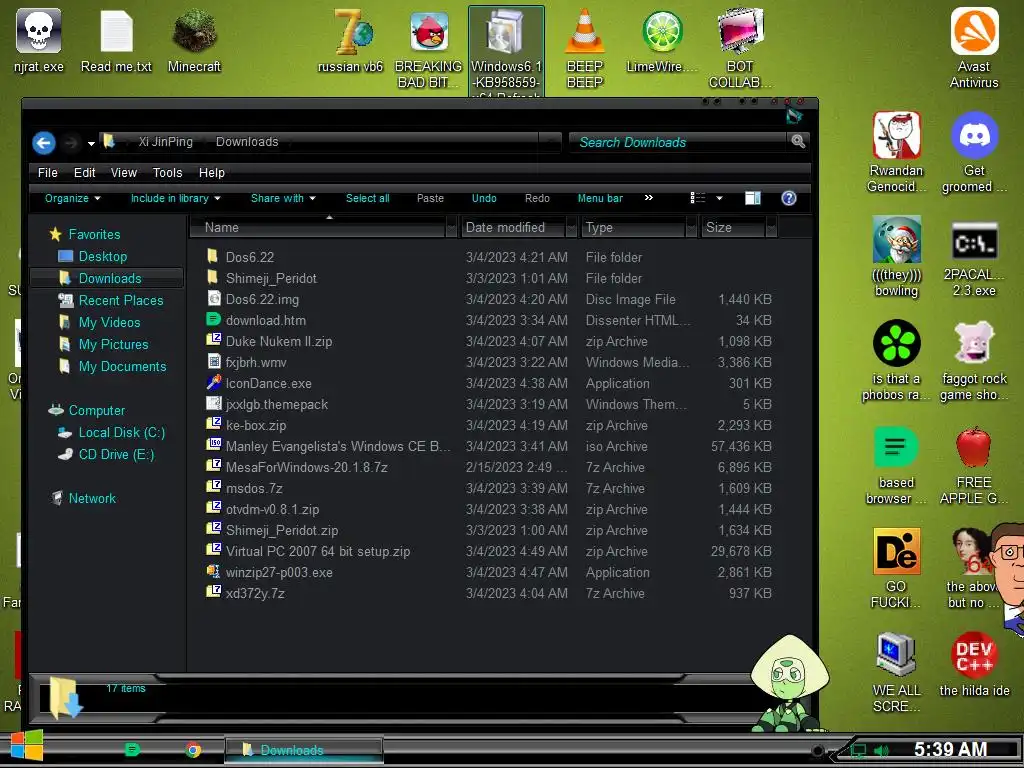Click the Select all toolbar button
This screenshot has height=768, width=1024.
[x=368, y=198]
